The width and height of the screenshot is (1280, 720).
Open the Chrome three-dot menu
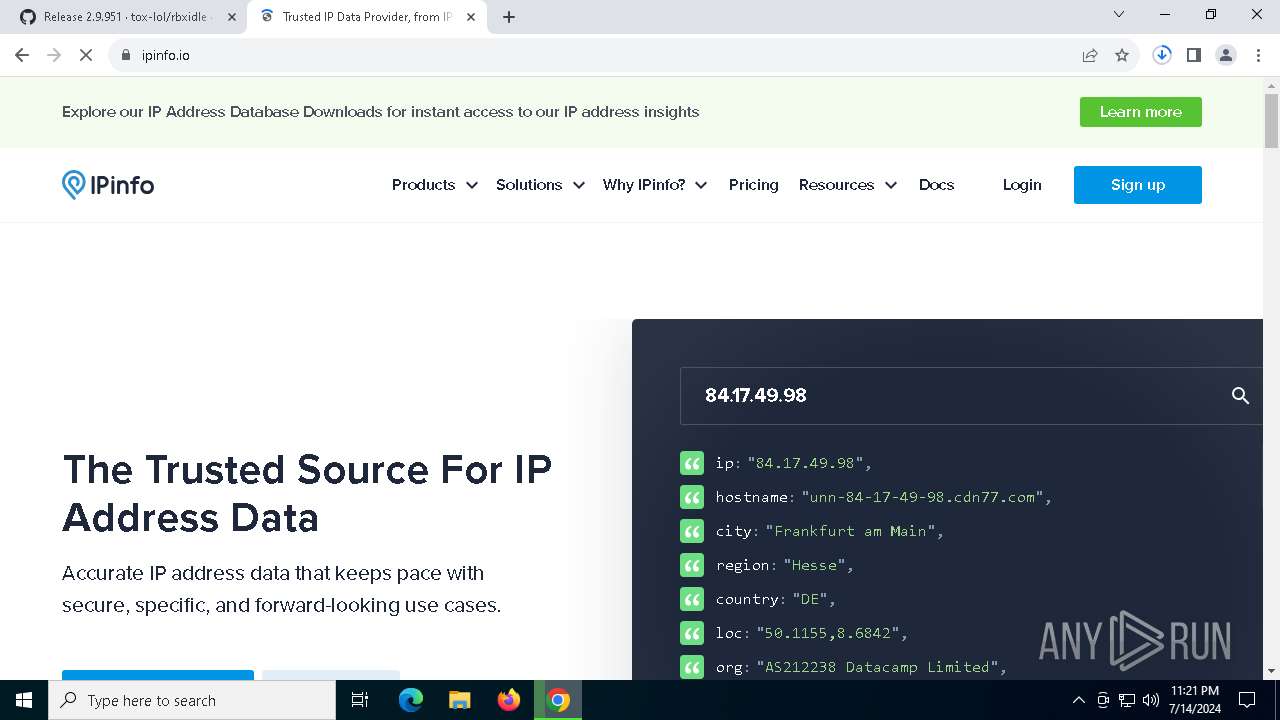[1258, 55]
